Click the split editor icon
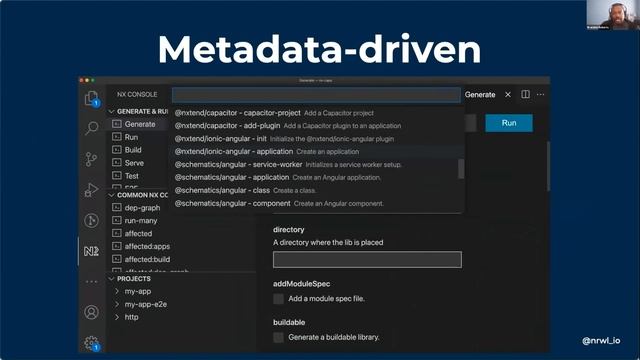Image resolution: width=640 pixels, height=360 pixels. click(525, 94)
